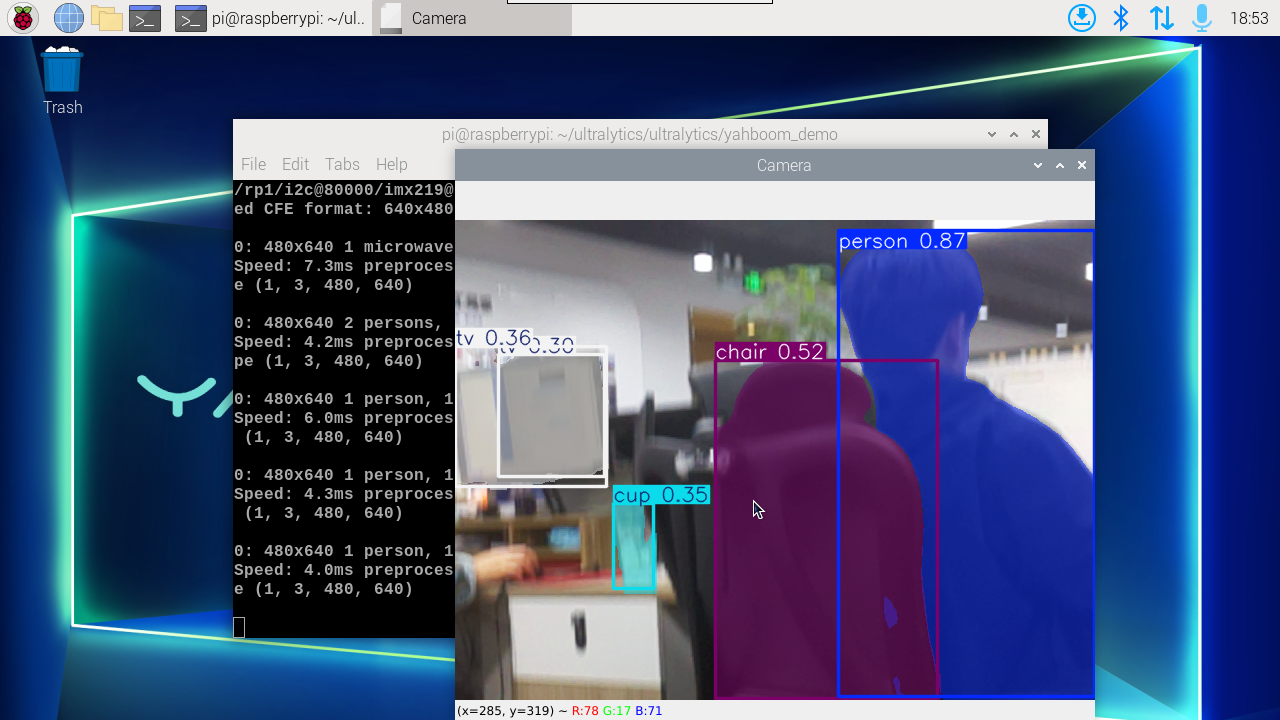Click the "Speed: 4.2ms" terminal line
Screen dimensions: 1280x720
coord(344,342)
